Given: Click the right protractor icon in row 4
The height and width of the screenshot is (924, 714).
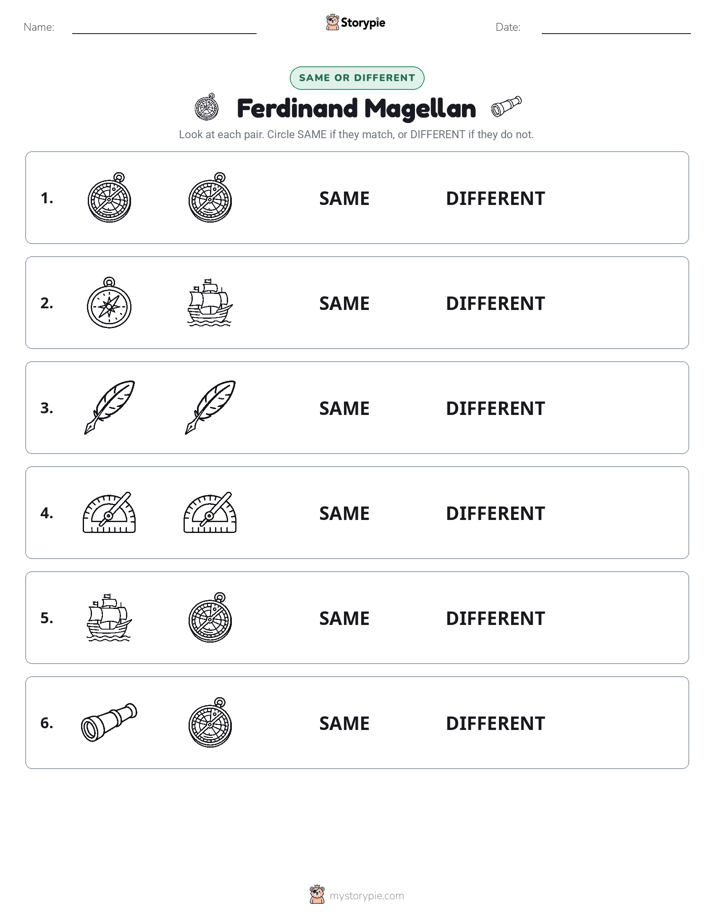Looking at the screenshot, I should pos(210,513).
